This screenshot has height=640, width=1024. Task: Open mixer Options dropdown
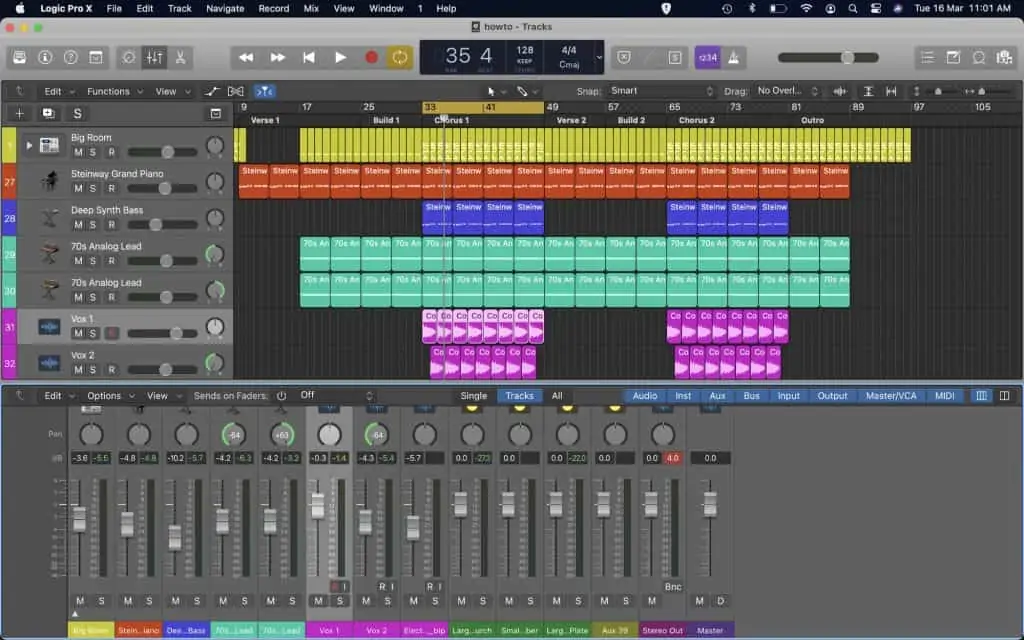[110, 396]
